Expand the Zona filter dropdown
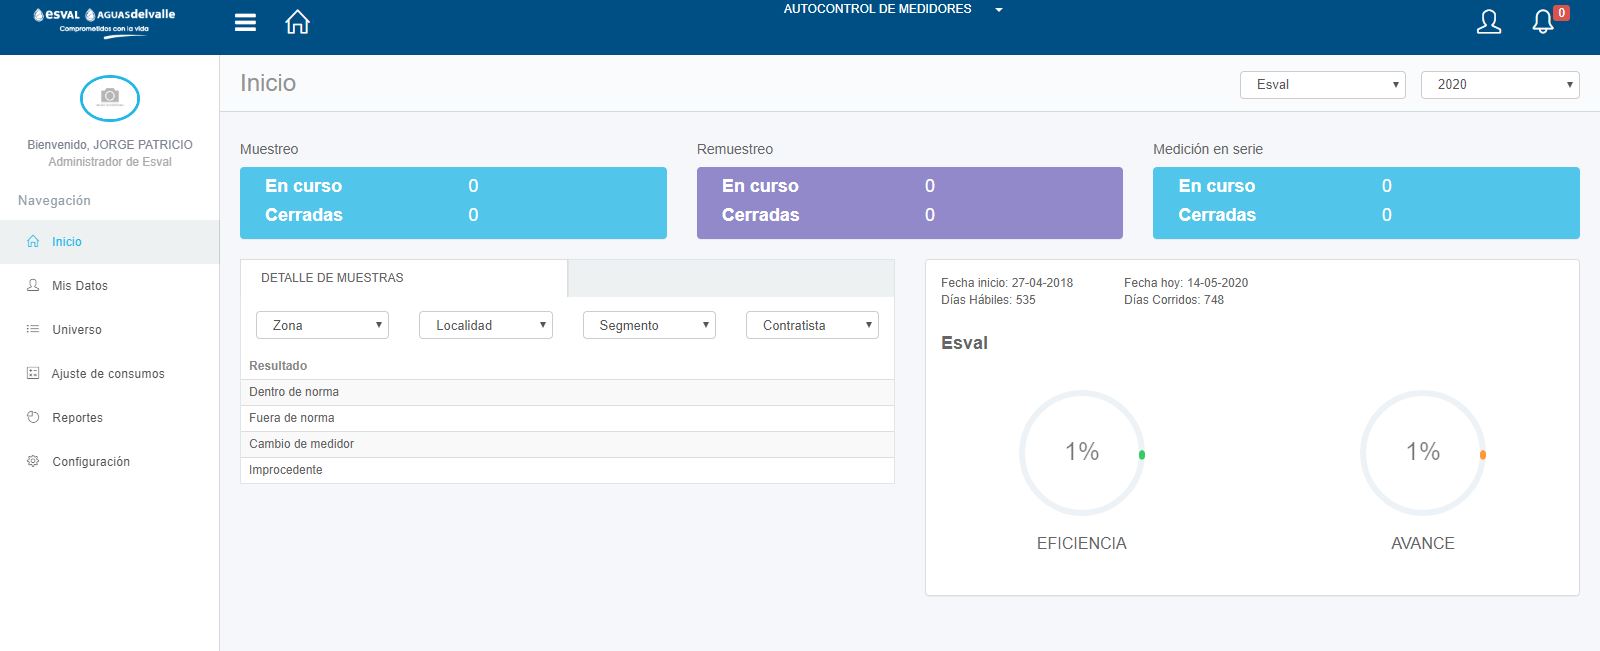1600x651 pixels. pyautogui.click(x=322, y=325)
